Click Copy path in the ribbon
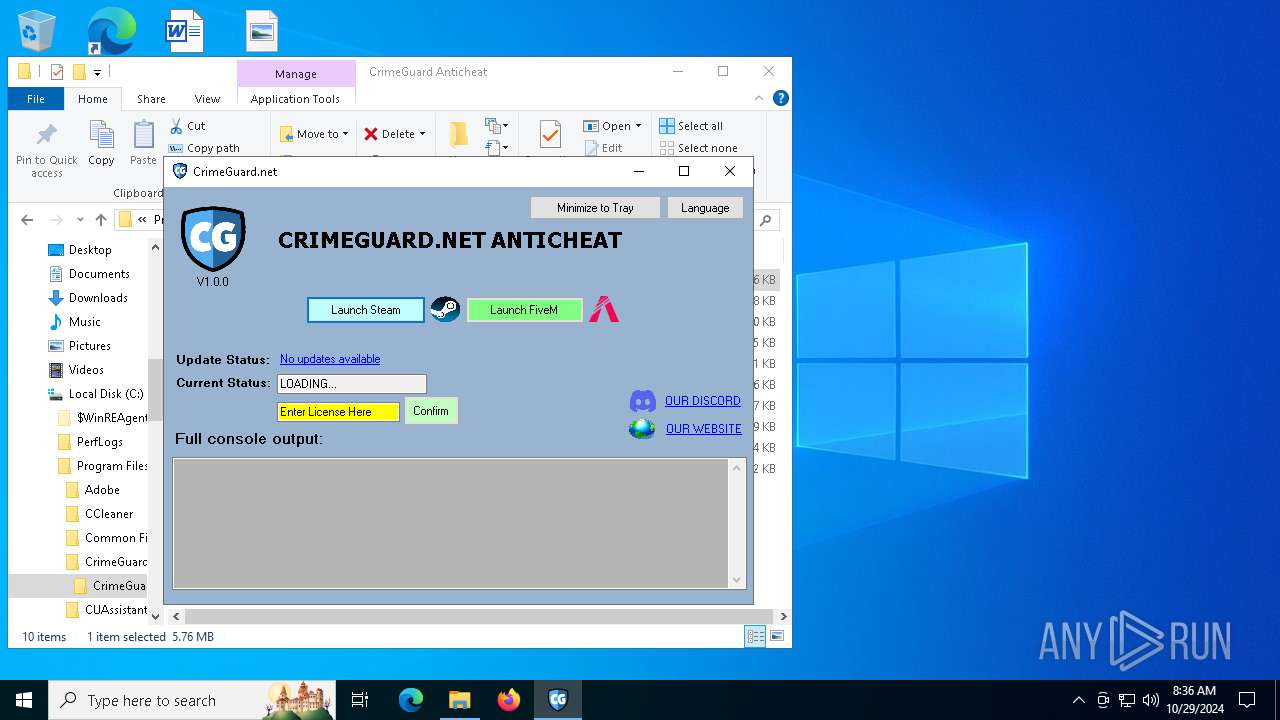 tap(205, 148)
